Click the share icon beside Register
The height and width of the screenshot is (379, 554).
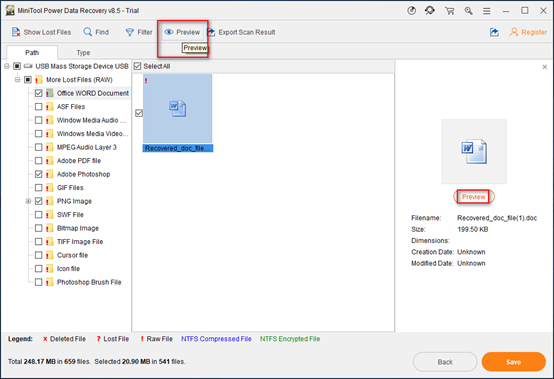(x=494, y=32)
